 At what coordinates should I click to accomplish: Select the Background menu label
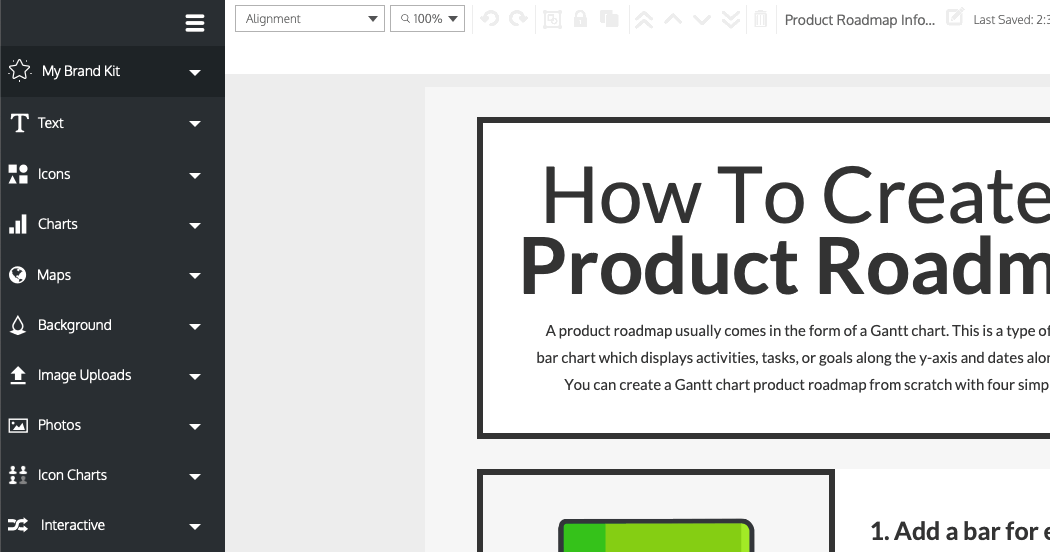pyautogui.click(x=75, y=326)
